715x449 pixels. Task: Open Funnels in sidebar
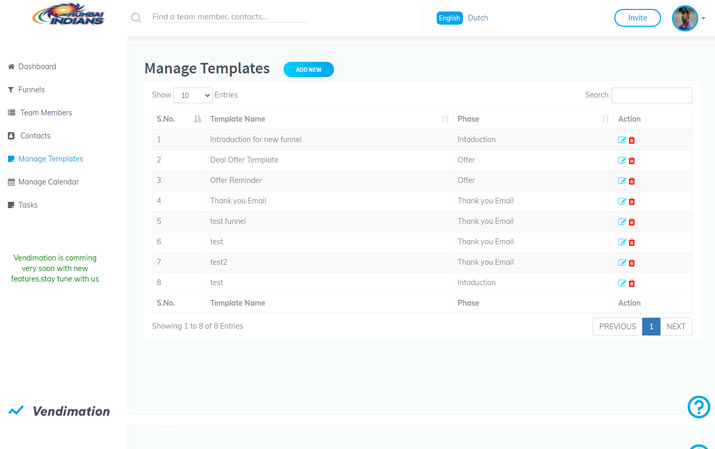coord(26,90)
